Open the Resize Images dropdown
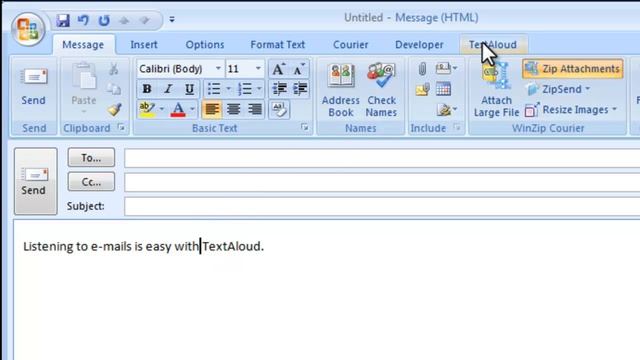The height and width of the screenshot is (360, 640). (571, 109)
